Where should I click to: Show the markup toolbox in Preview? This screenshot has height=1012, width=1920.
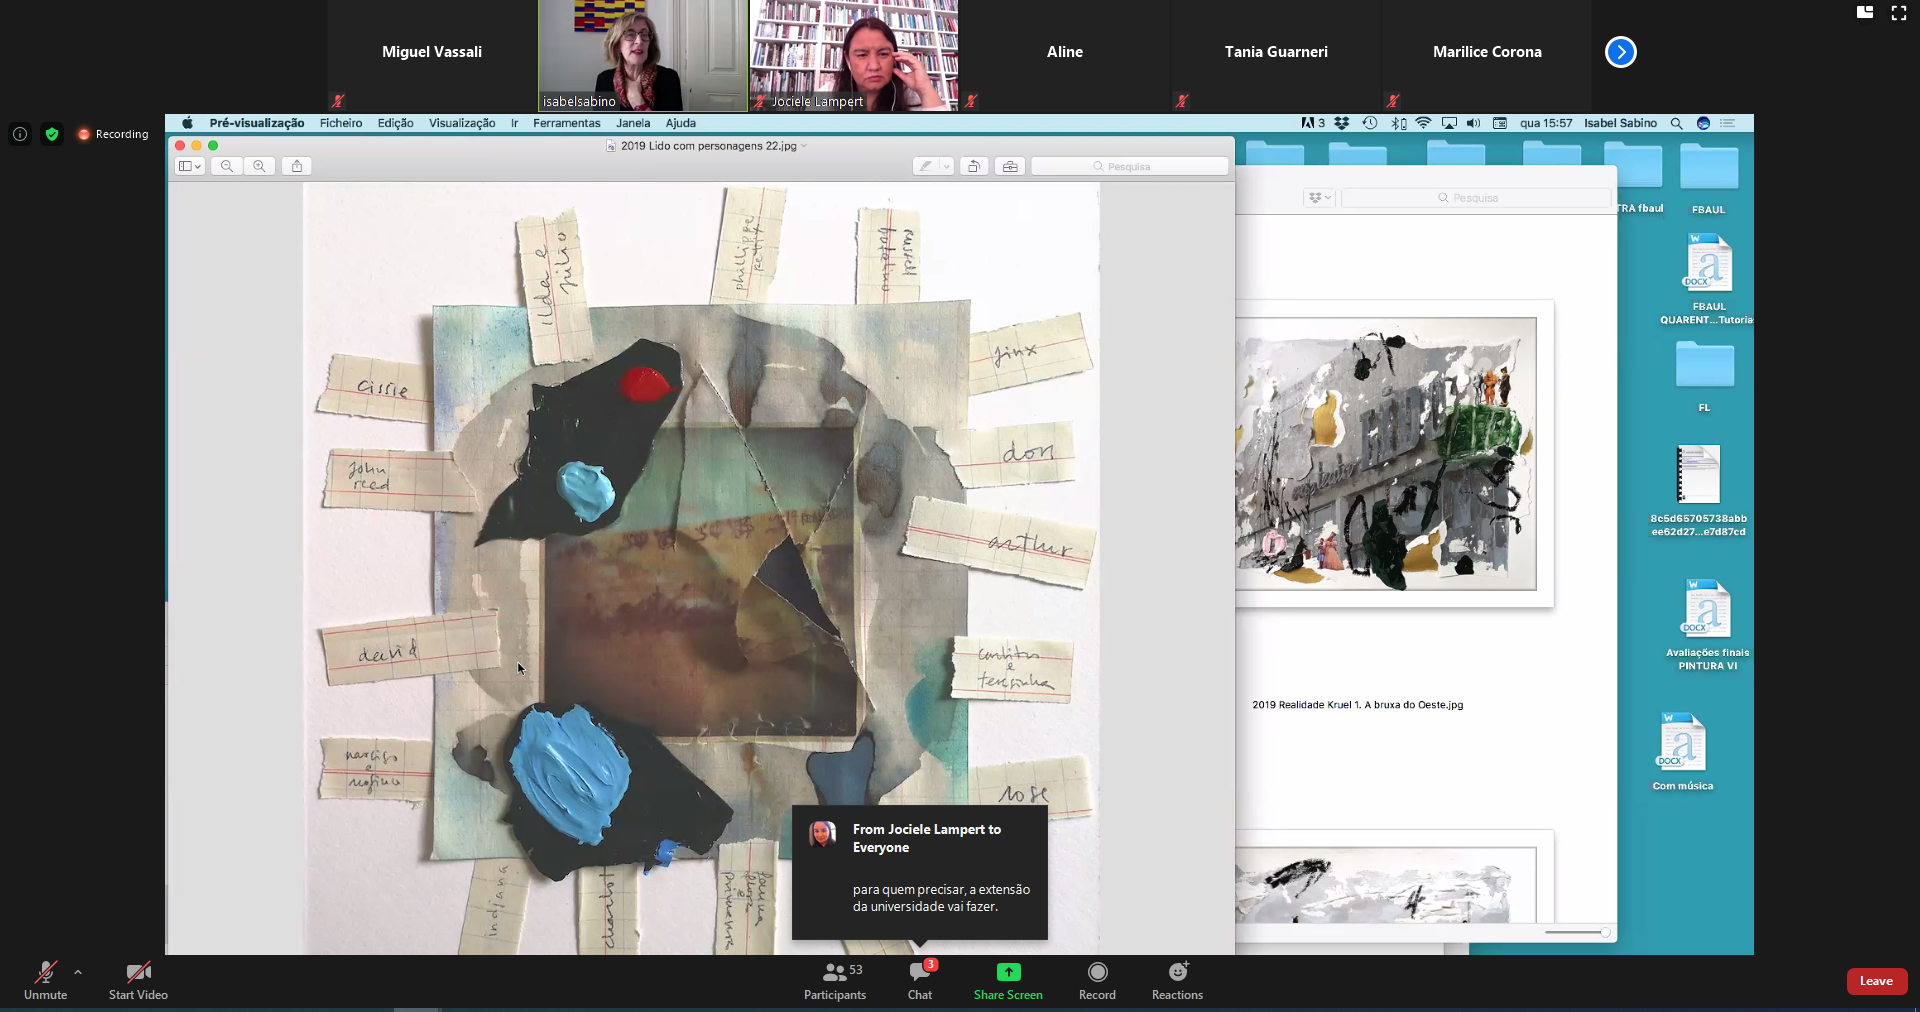(x=1010, y=166)
